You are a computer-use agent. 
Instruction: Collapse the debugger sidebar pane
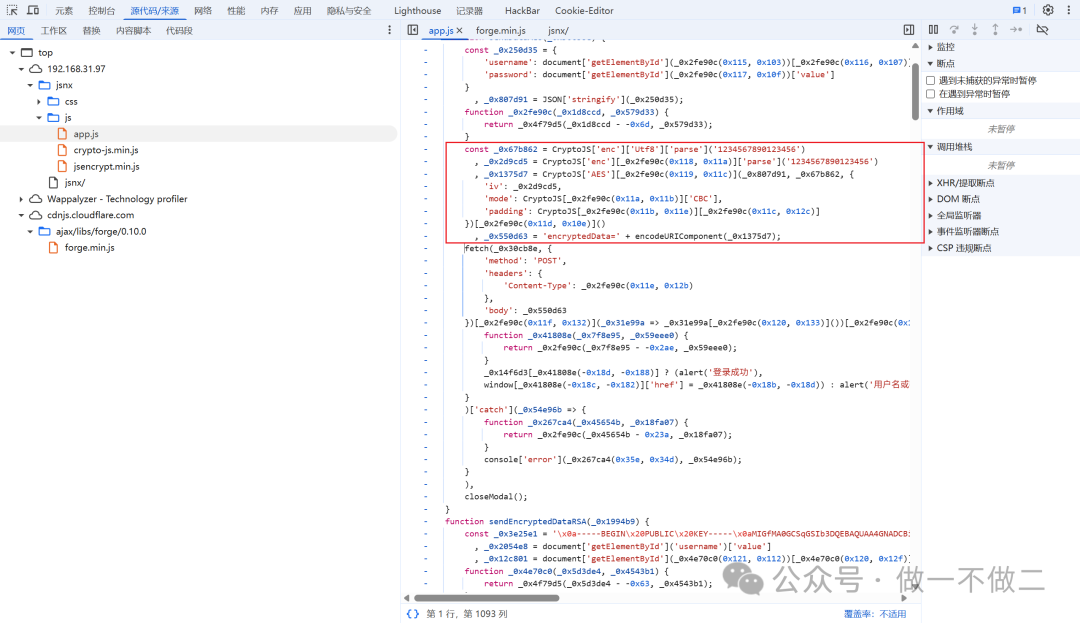point(908,30)
